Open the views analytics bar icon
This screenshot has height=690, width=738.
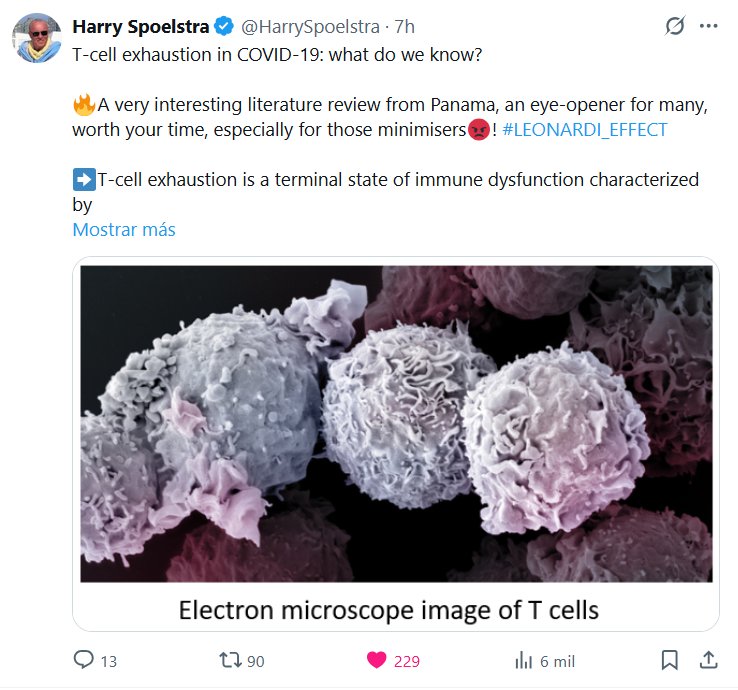(522, 660)
